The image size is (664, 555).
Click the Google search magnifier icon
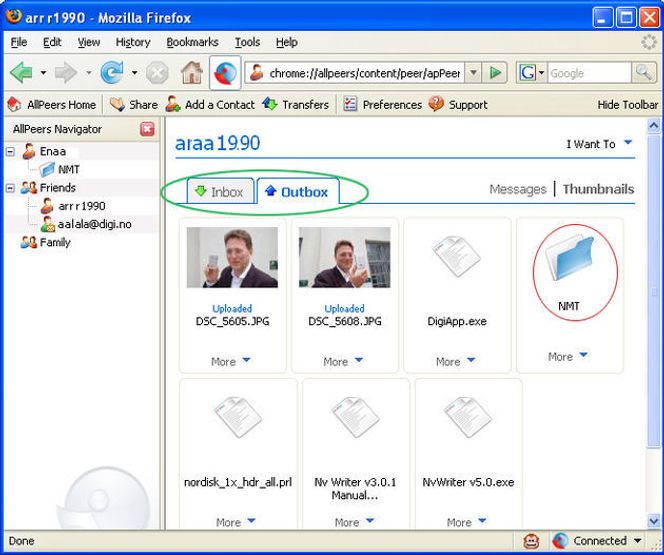(x=644, y=73)
